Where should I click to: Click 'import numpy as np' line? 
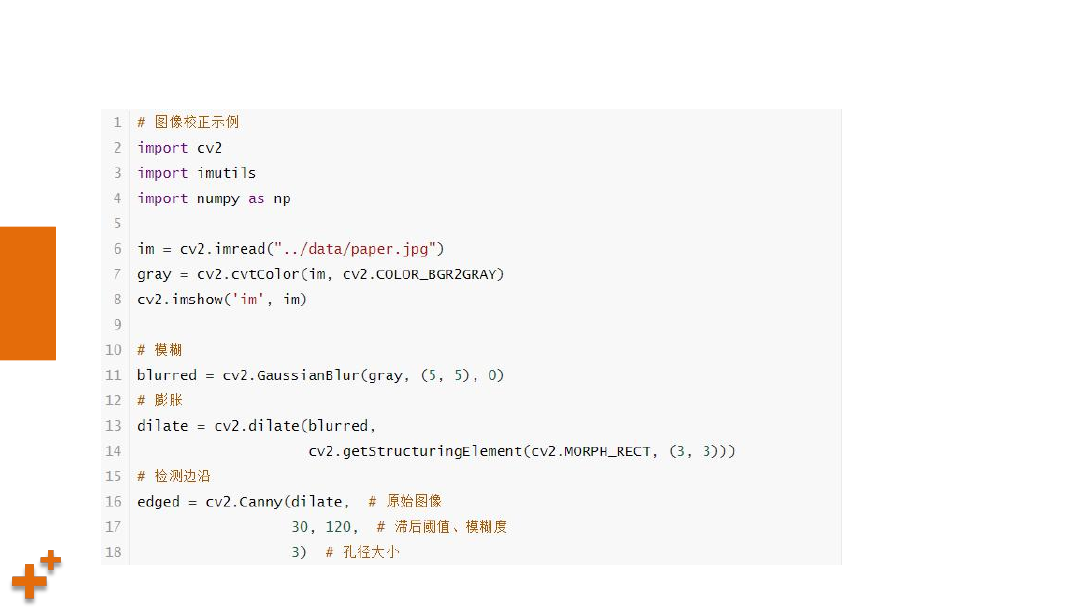click(214, 198)
